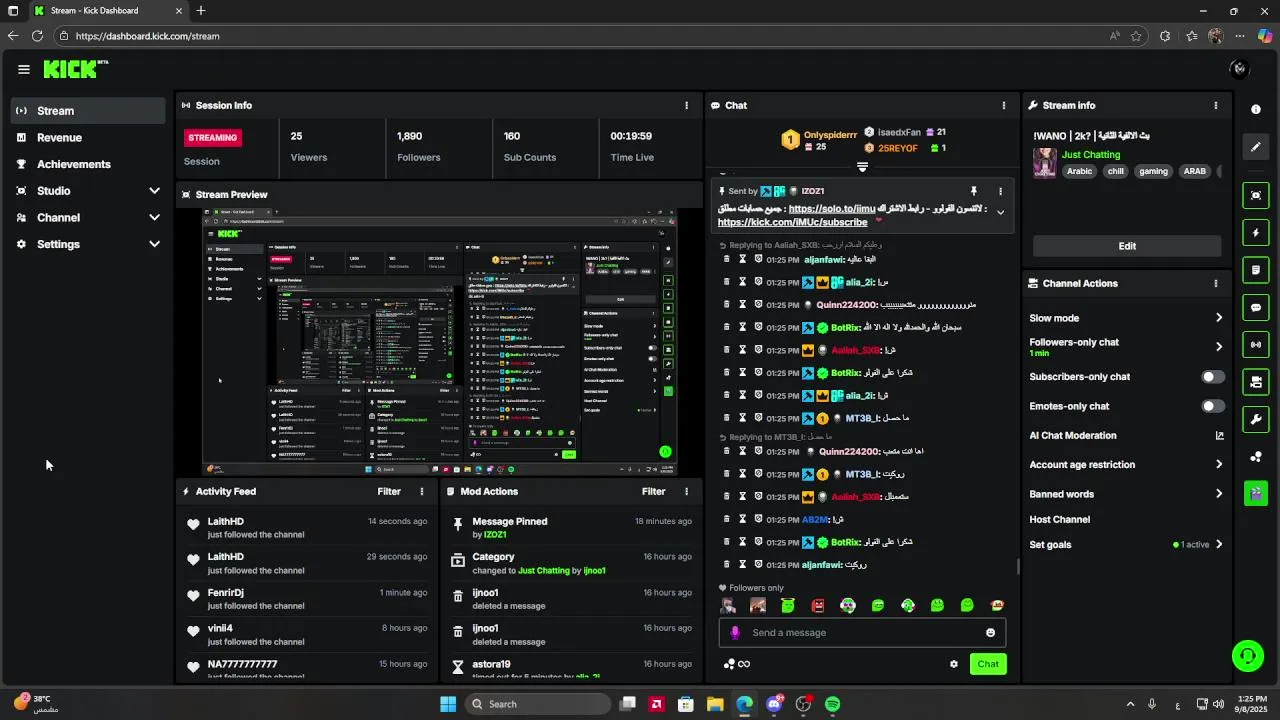Click the pin icon on pinned message
This screenshot has width=1280, height=720.
[973, 191]
